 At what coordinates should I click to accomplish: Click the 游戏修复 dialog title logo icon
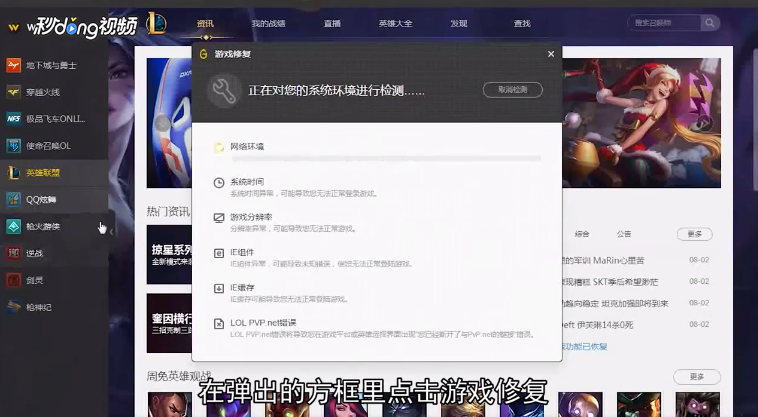pos(204,54)
